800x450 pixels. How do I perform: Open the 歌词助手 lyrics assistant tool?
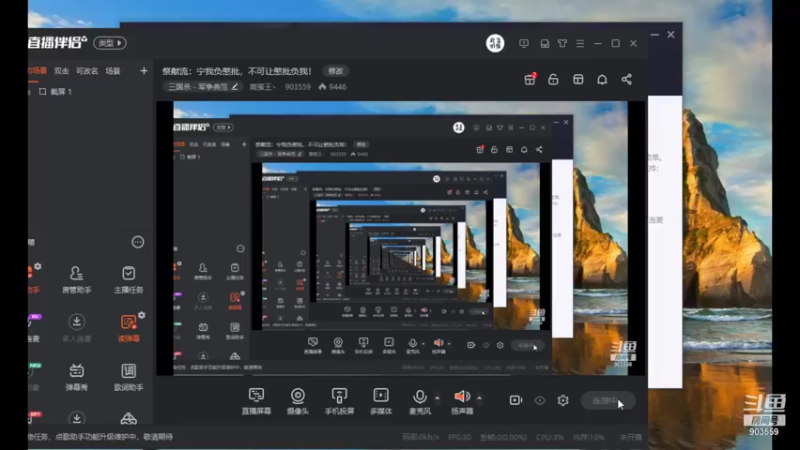pos(128,377)
